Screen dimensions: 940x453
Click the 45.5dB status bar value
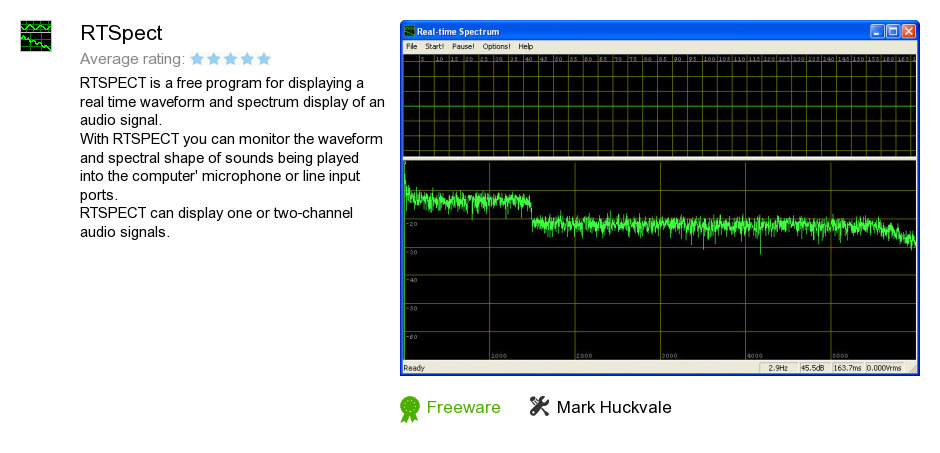coord(812,368)
